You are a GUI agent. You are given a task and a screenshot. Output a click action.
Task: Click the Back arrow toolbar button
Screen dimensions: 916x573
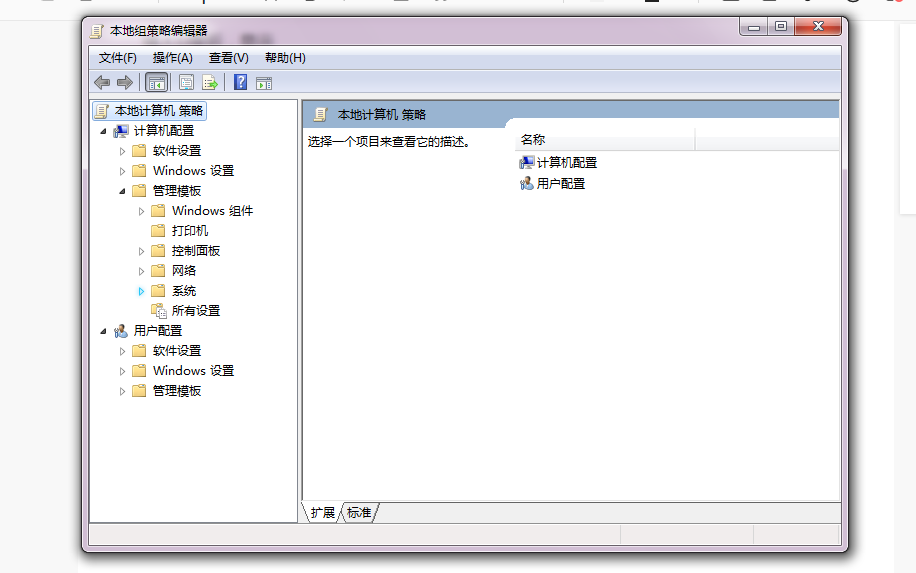[x=102, y=82]
